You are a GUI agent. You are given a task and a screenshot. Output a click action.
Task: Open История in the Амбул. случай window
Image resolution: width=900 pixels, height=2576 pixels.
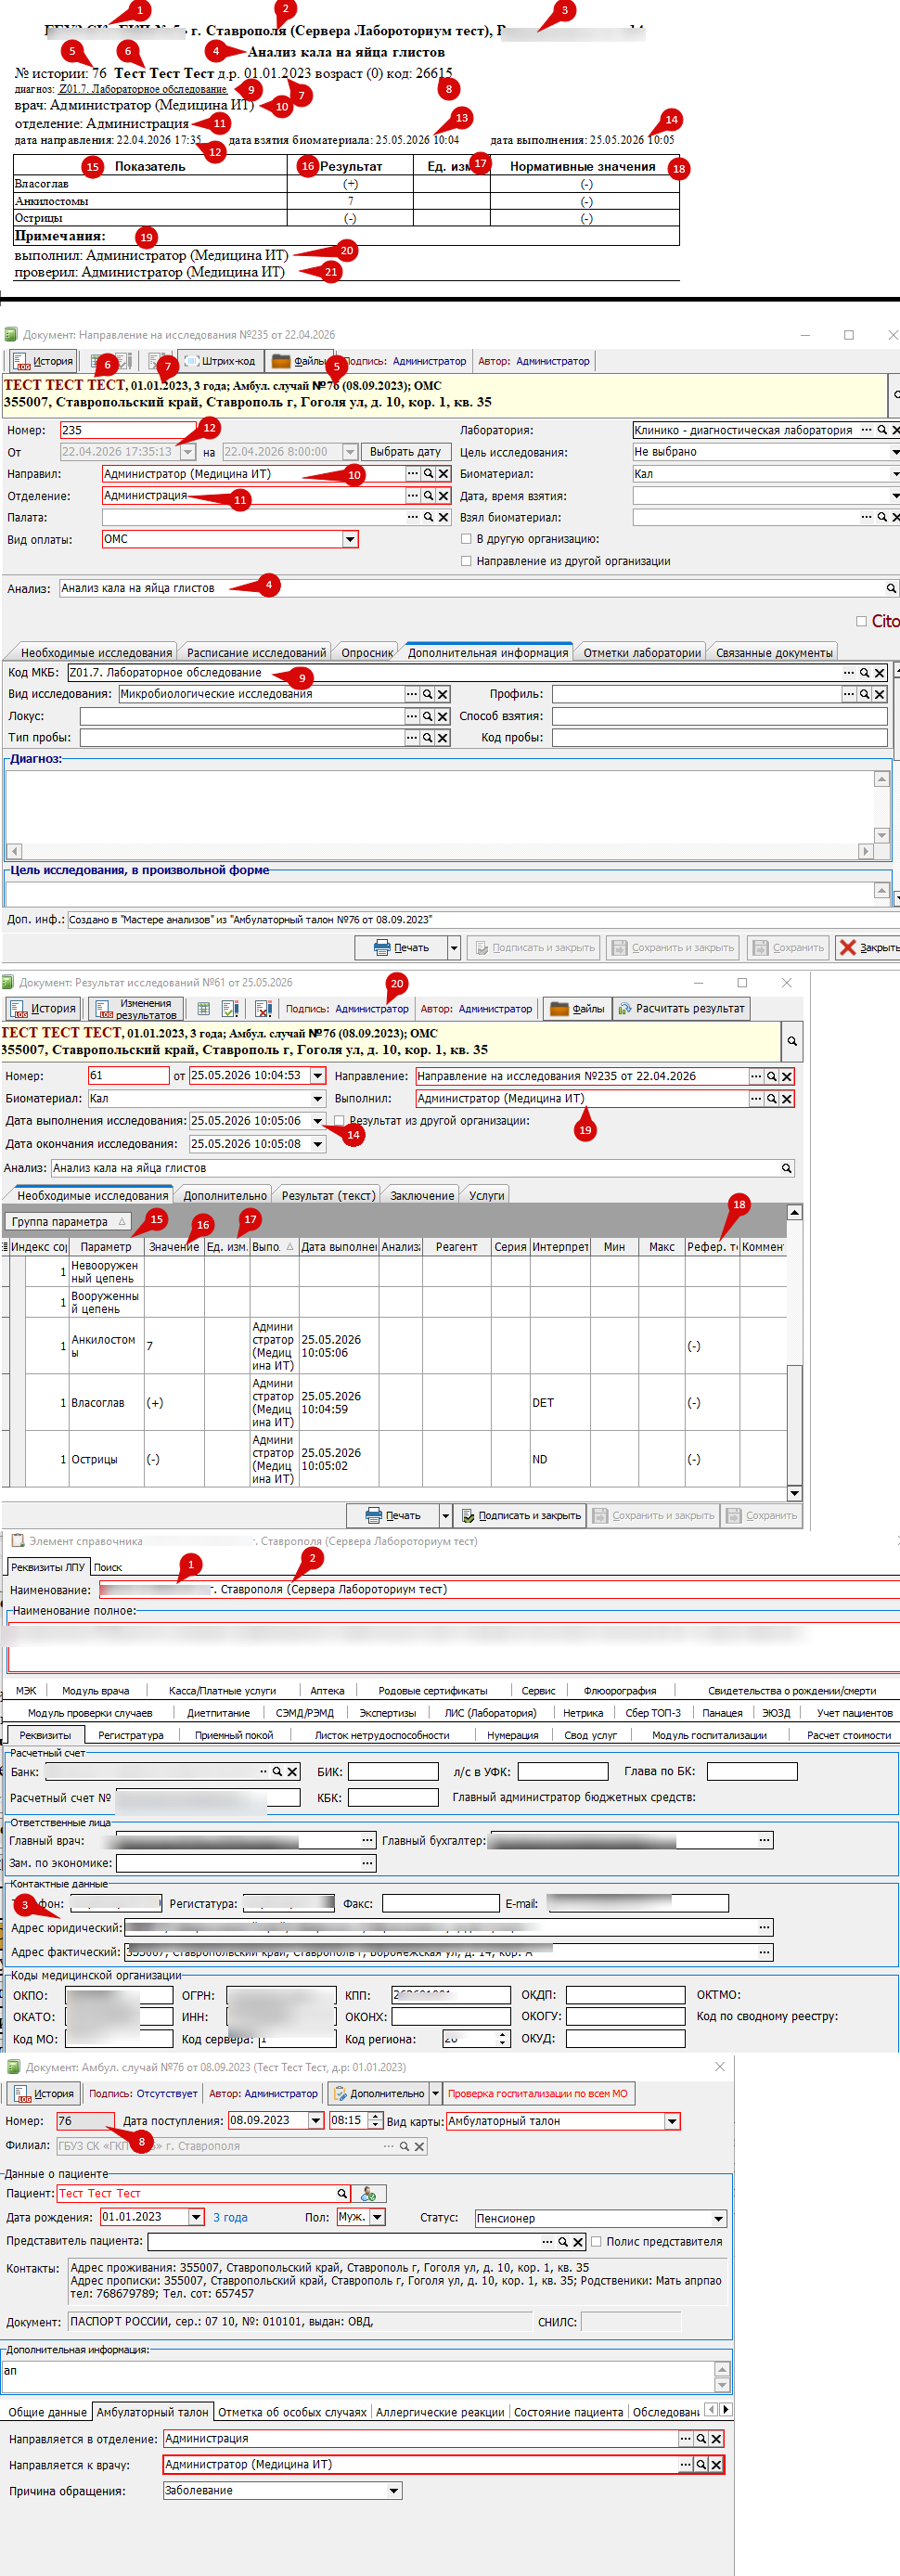(x=44, y=2093)
